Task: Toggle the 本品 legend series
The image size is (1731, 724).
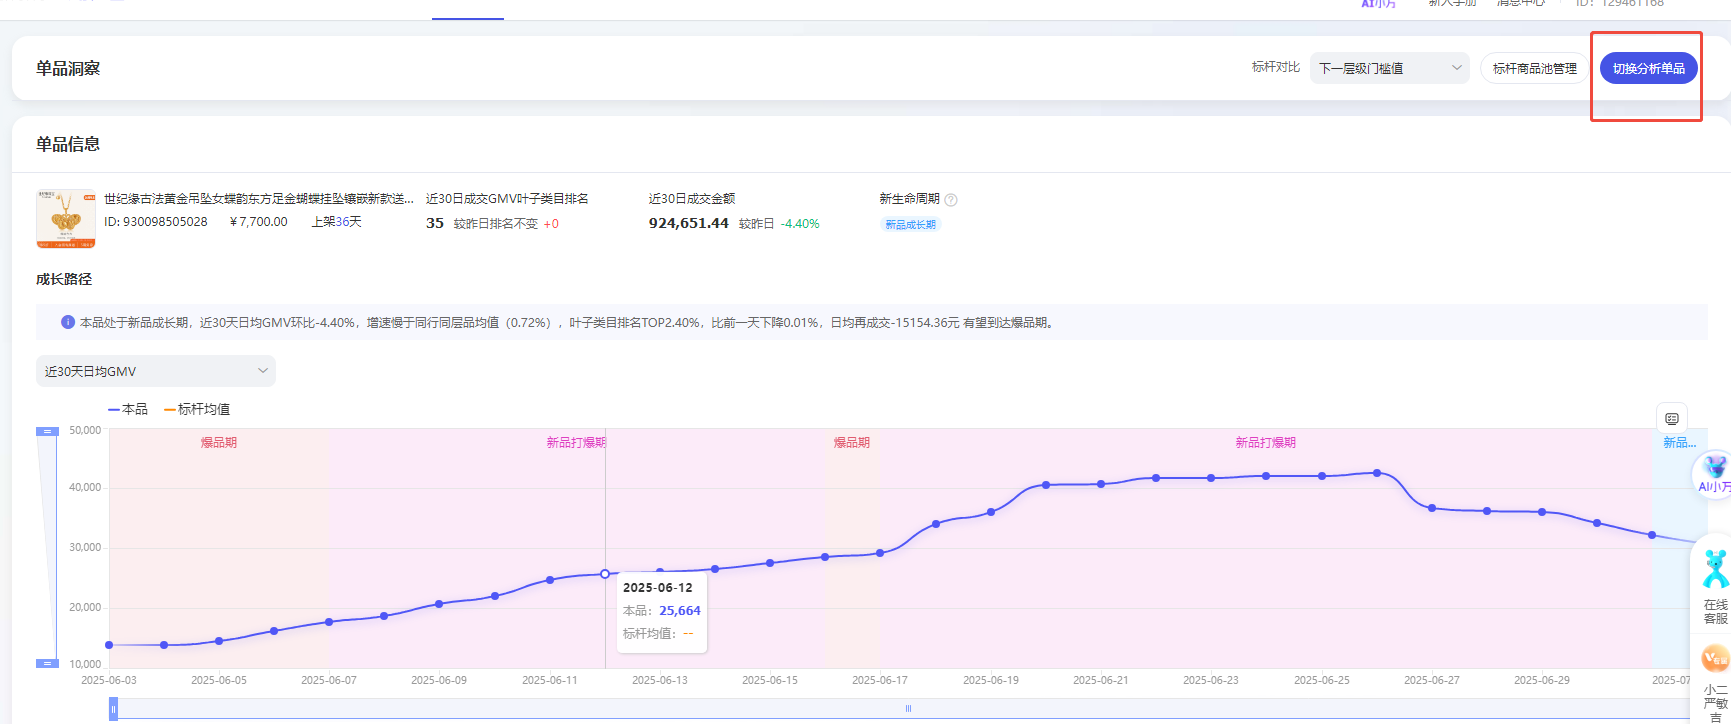Action: [128, 409]
